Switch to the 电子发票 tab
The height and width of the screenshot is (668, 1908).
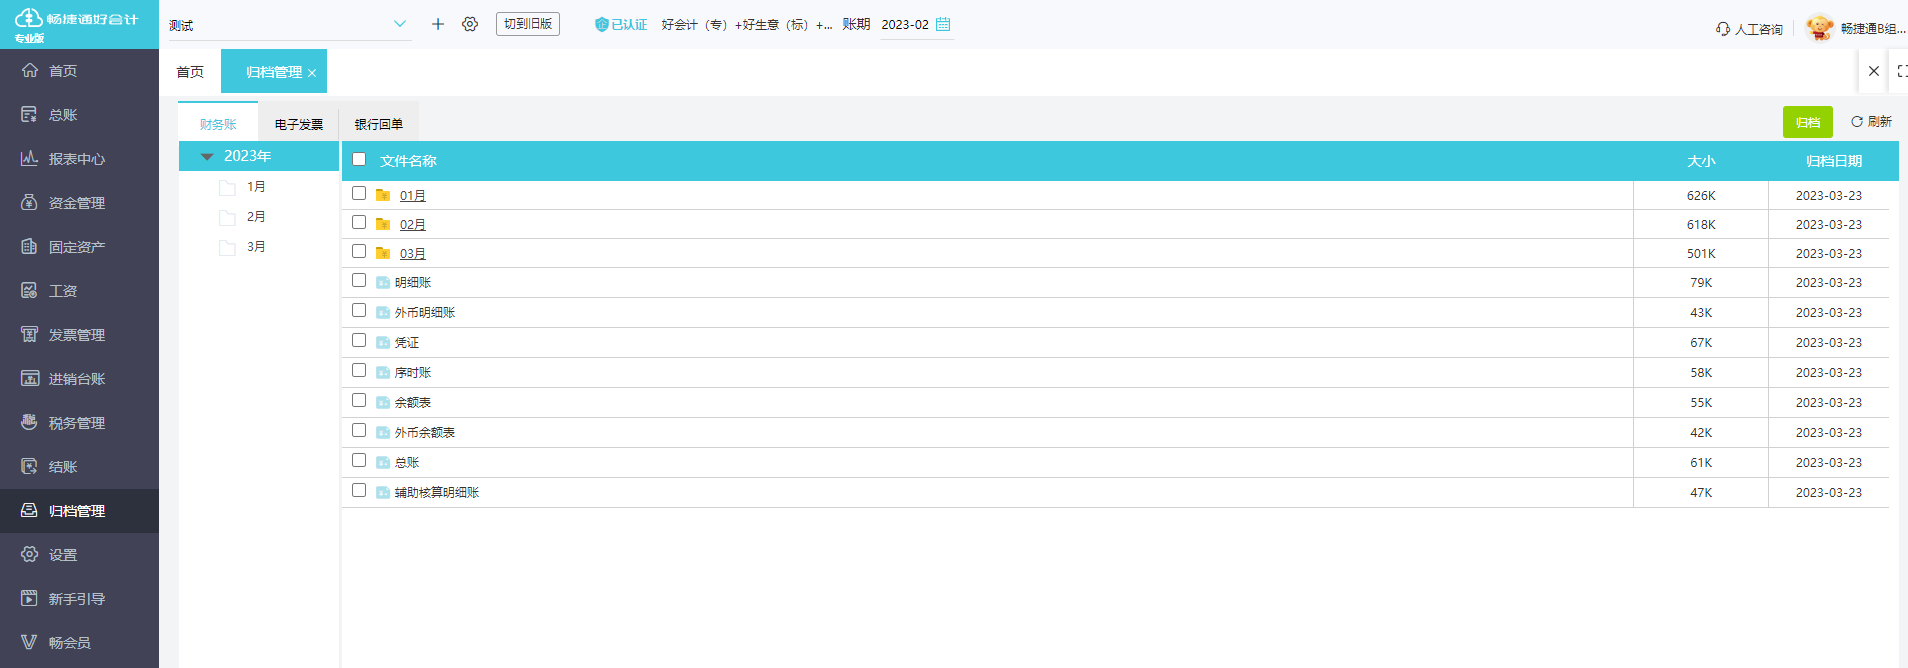pos(299,124)
